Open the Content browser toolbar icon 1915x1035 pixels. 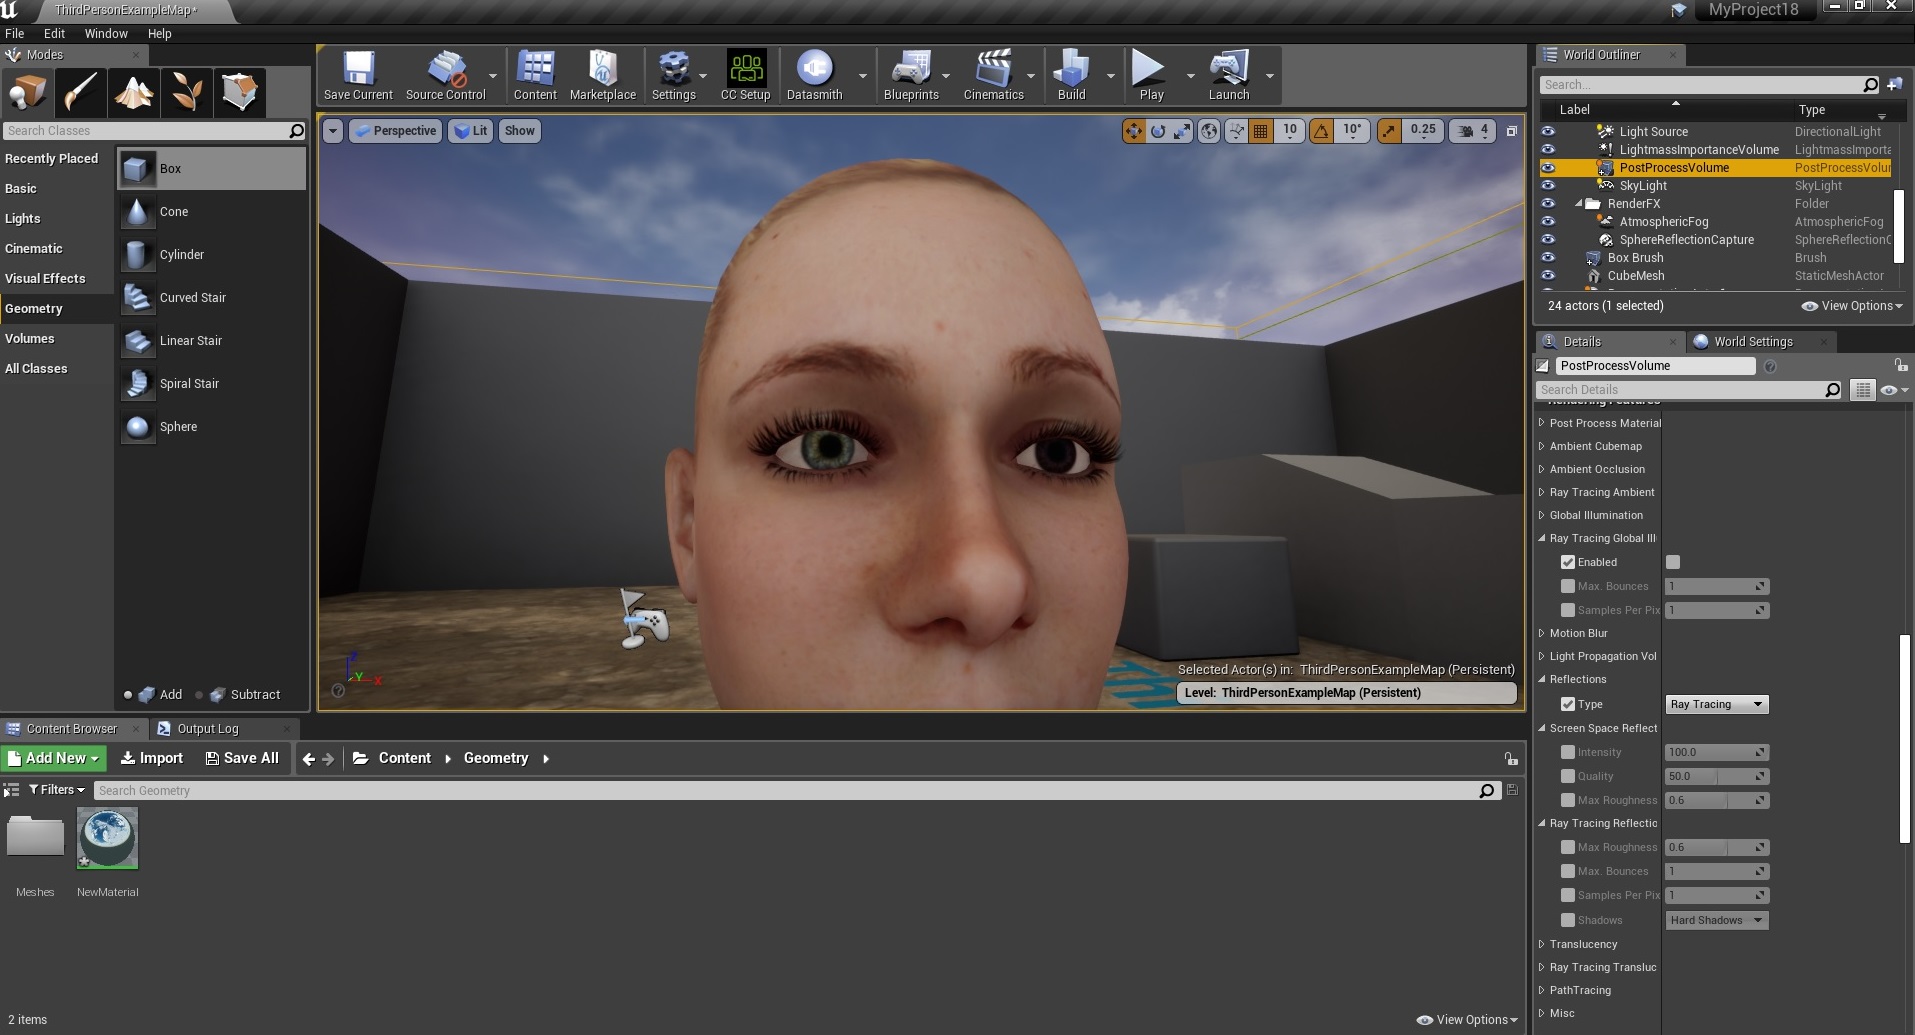coord(535,75)
